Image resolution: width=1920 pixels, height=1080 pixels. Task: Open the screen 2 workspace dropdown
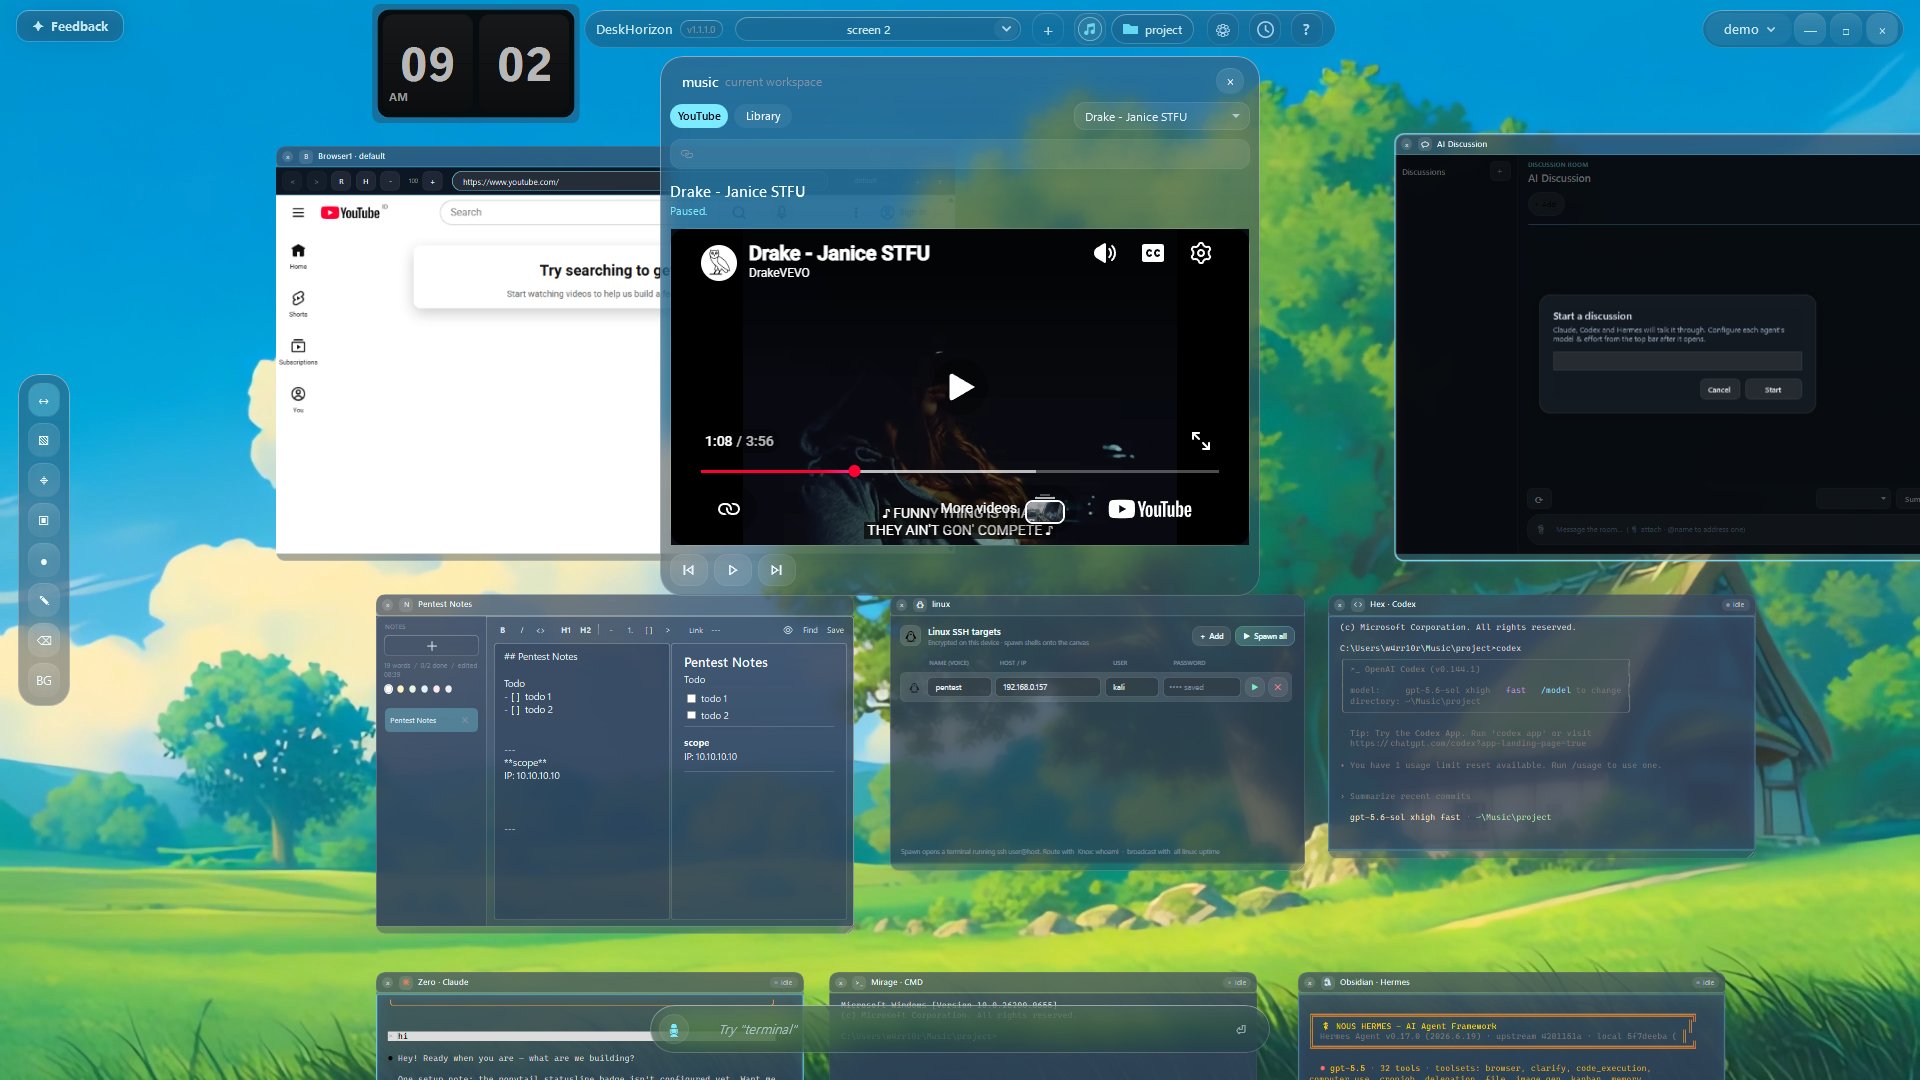[877, 30]
